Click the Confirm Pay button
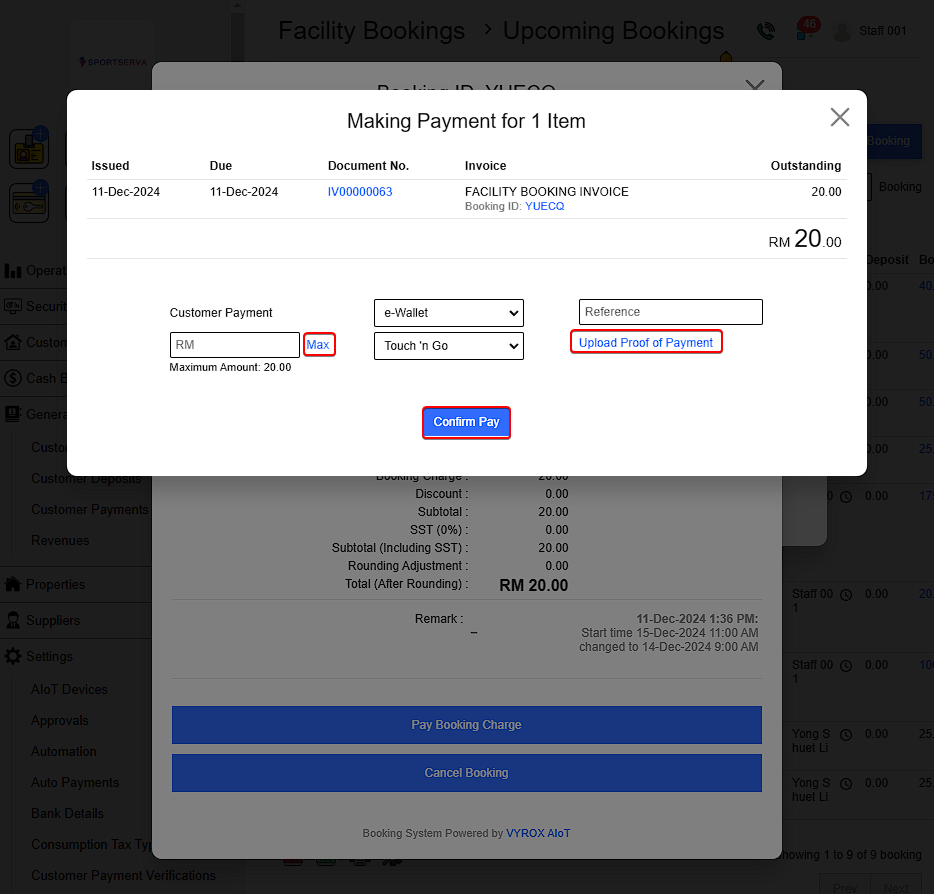 (466, 422)
